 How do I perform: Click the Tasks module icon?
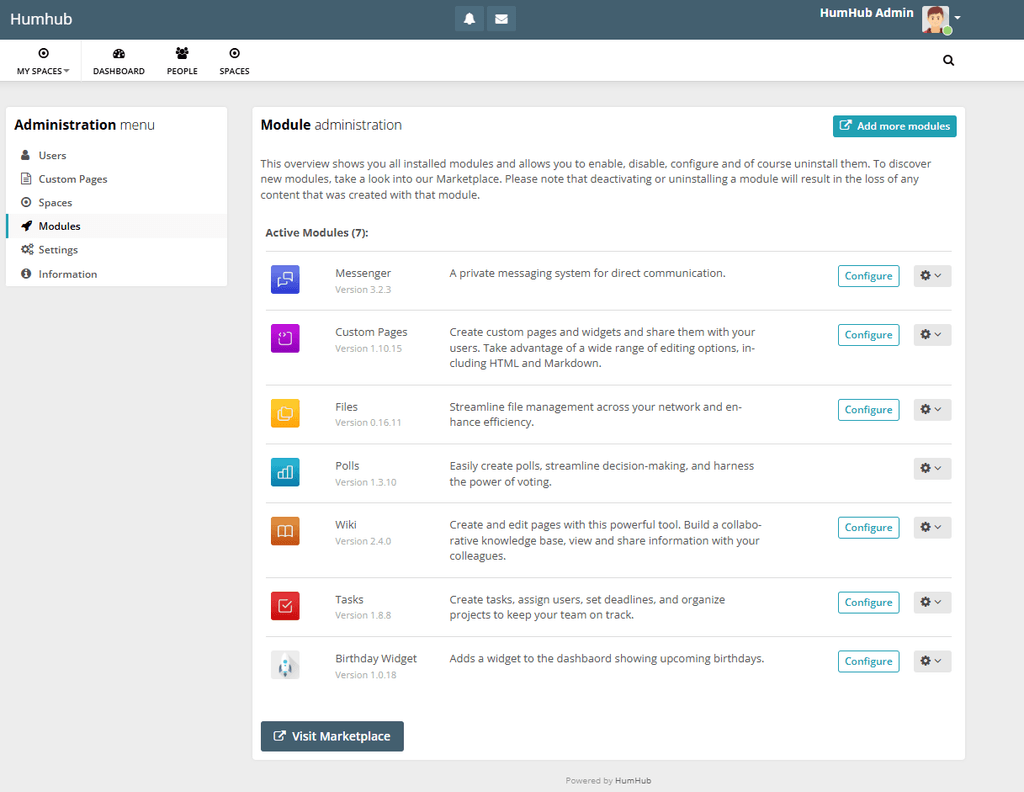(x=285, y=606)
